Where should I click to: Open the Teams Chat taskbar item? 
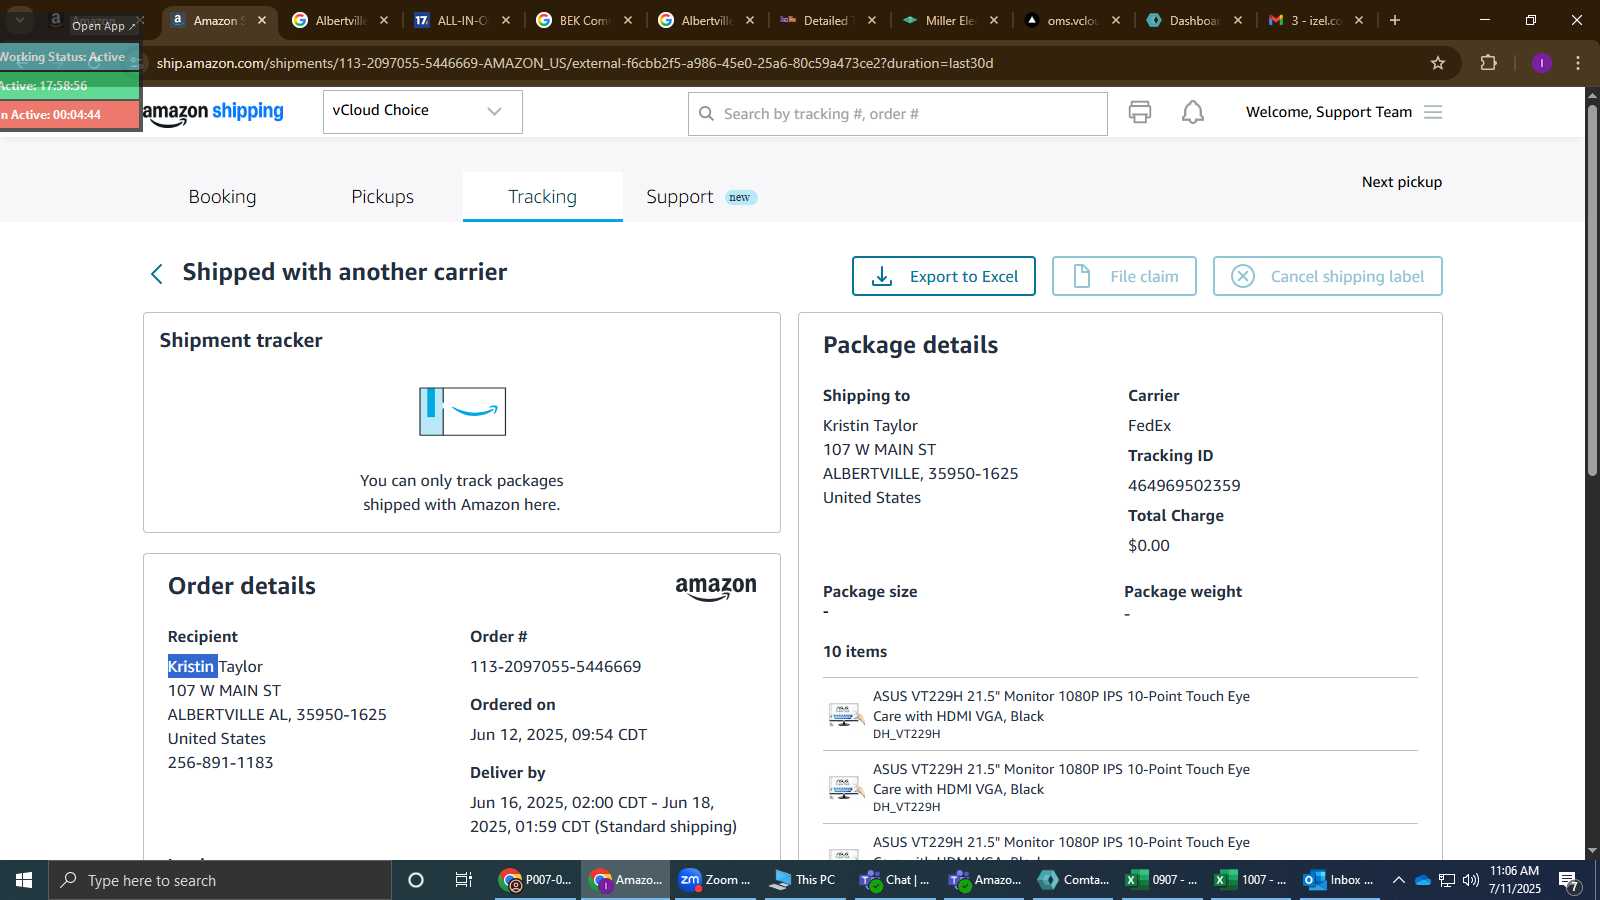point(894,880)
